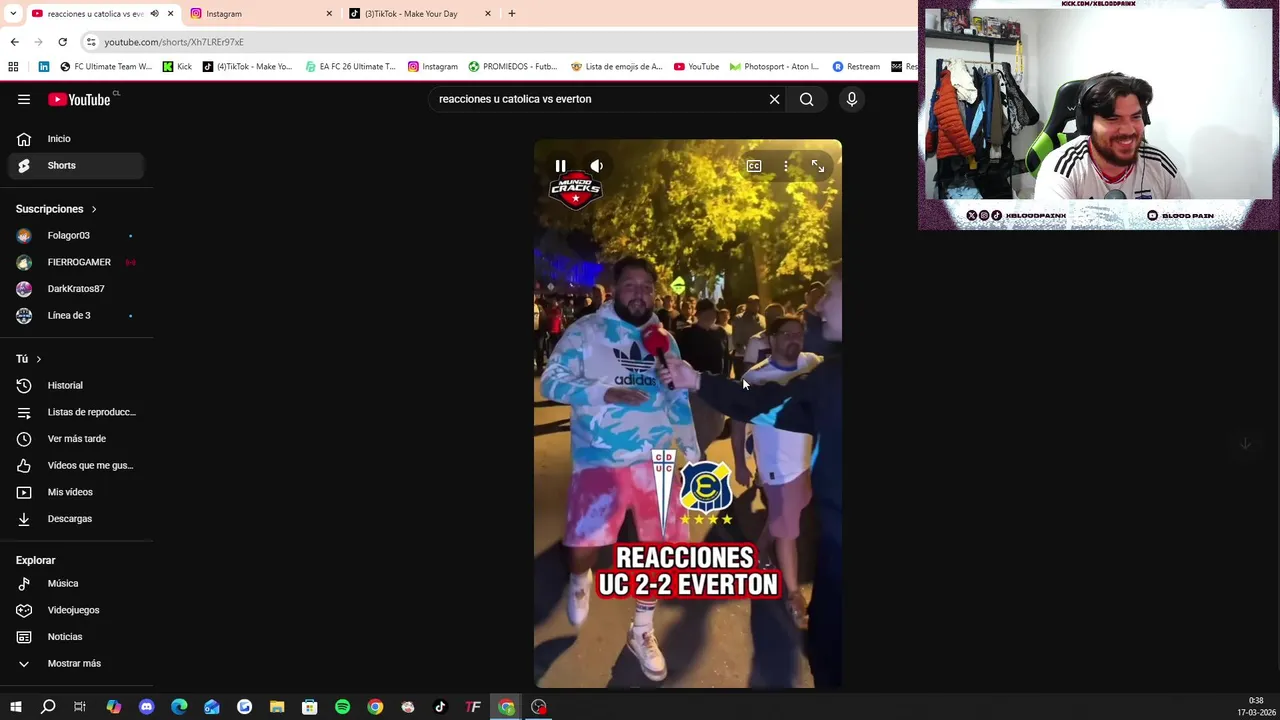Open the Windows Start menu
Screen dimensions: 1280x720
pos(15,707)
